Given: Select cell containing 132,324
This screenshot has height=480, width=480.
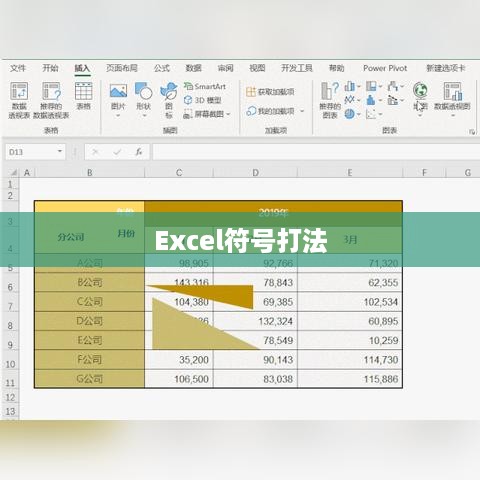Looking at the screenshot, I should coord(255,321).
